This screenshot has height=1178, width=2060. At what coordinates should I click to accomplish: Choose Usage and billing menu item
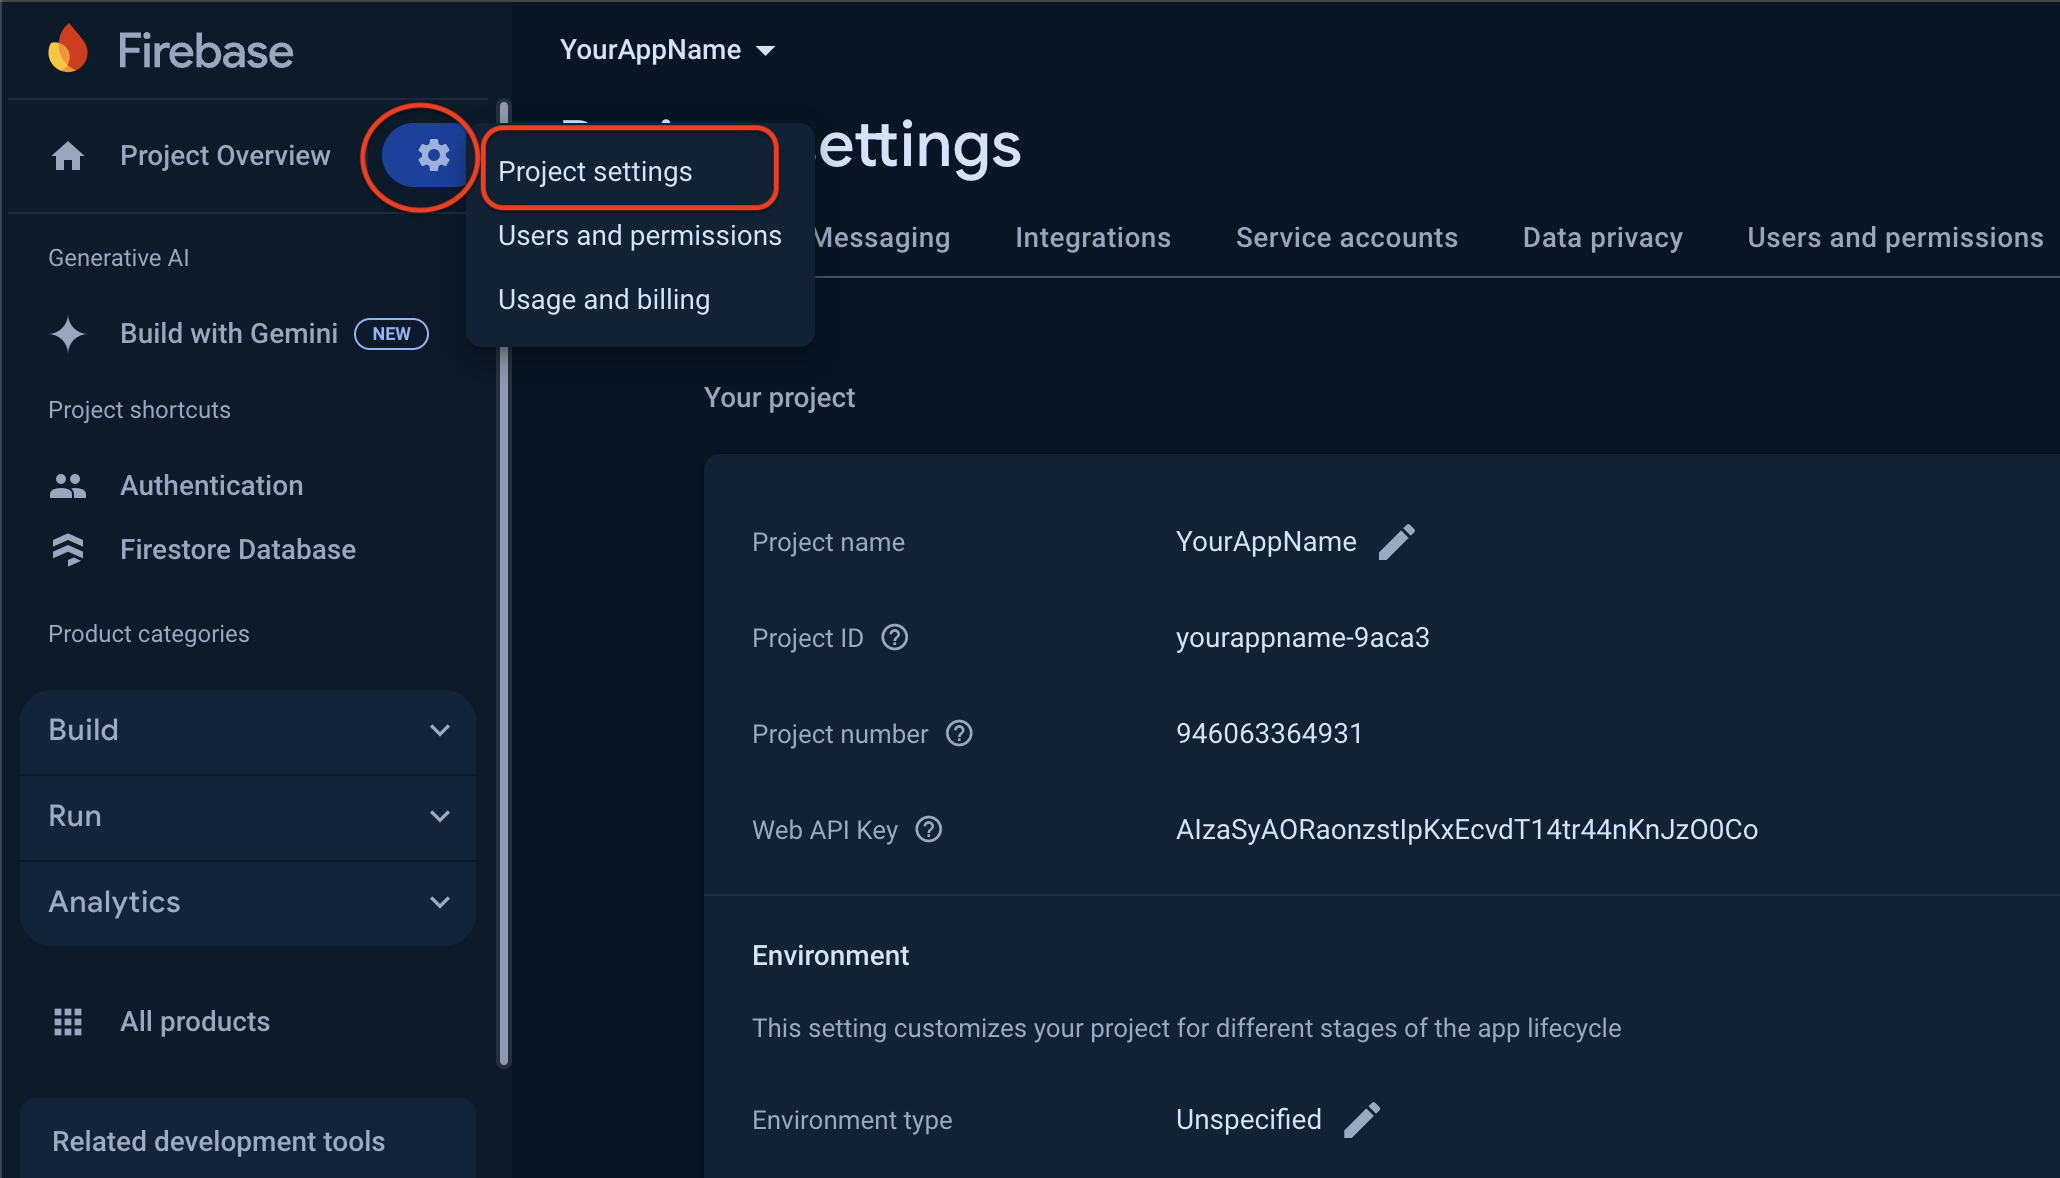point(604,300)
